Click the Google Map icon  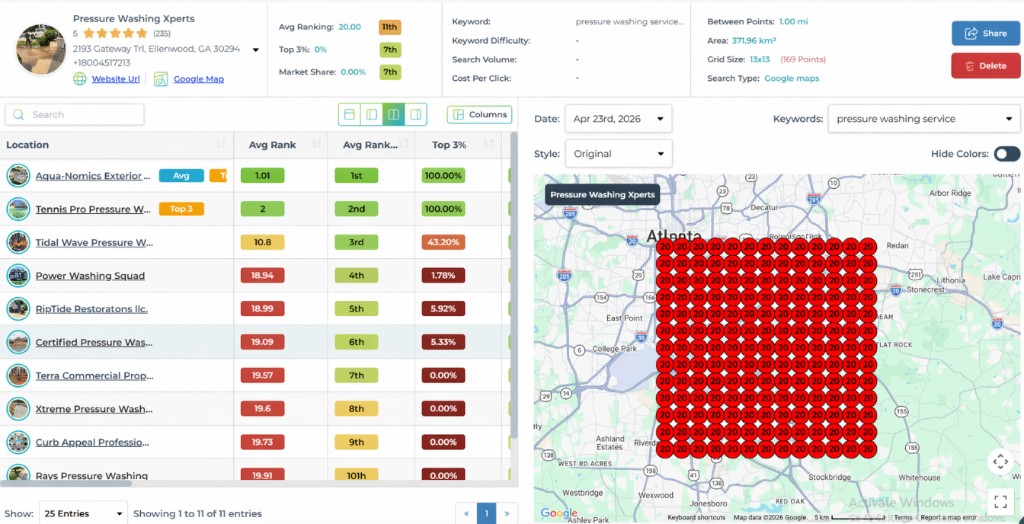160,79
